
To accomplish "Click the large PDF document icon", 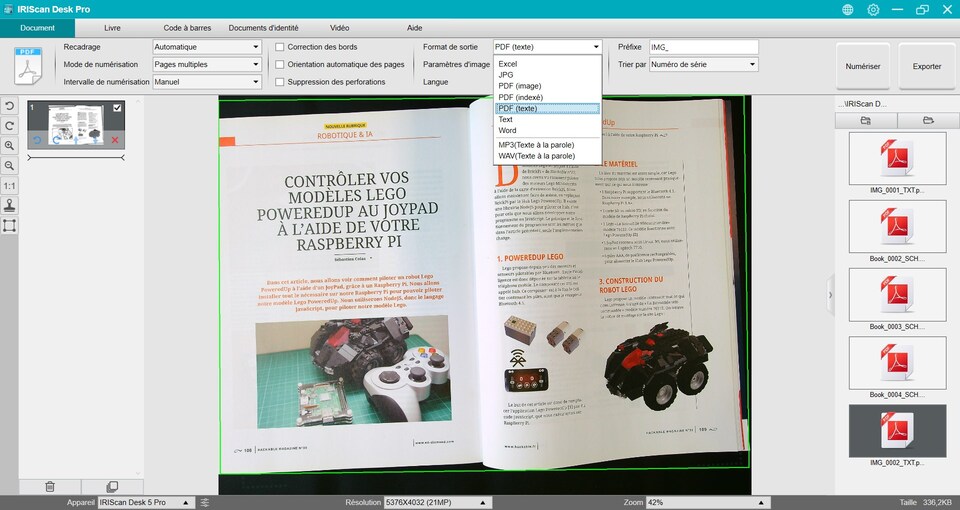I will tap(28, 66).
